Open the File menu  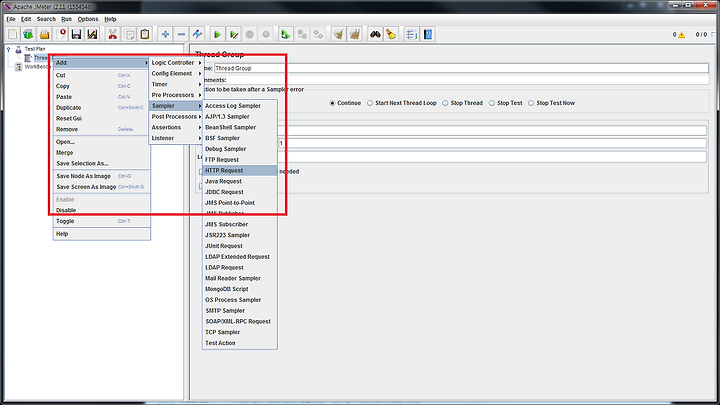11,19
